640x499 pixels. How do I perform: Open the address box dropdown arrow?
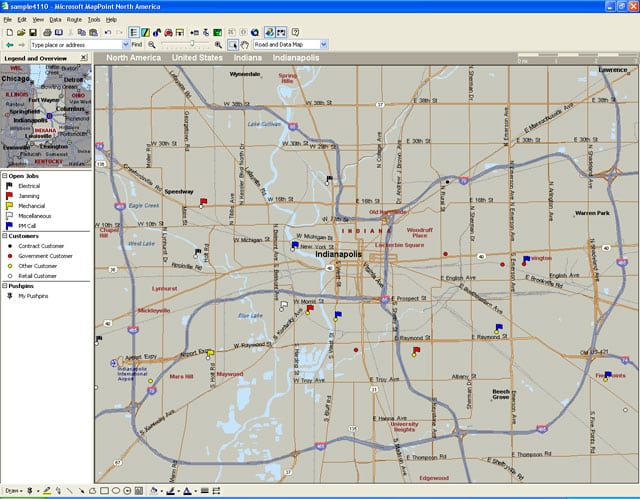[x=126, y=44]
